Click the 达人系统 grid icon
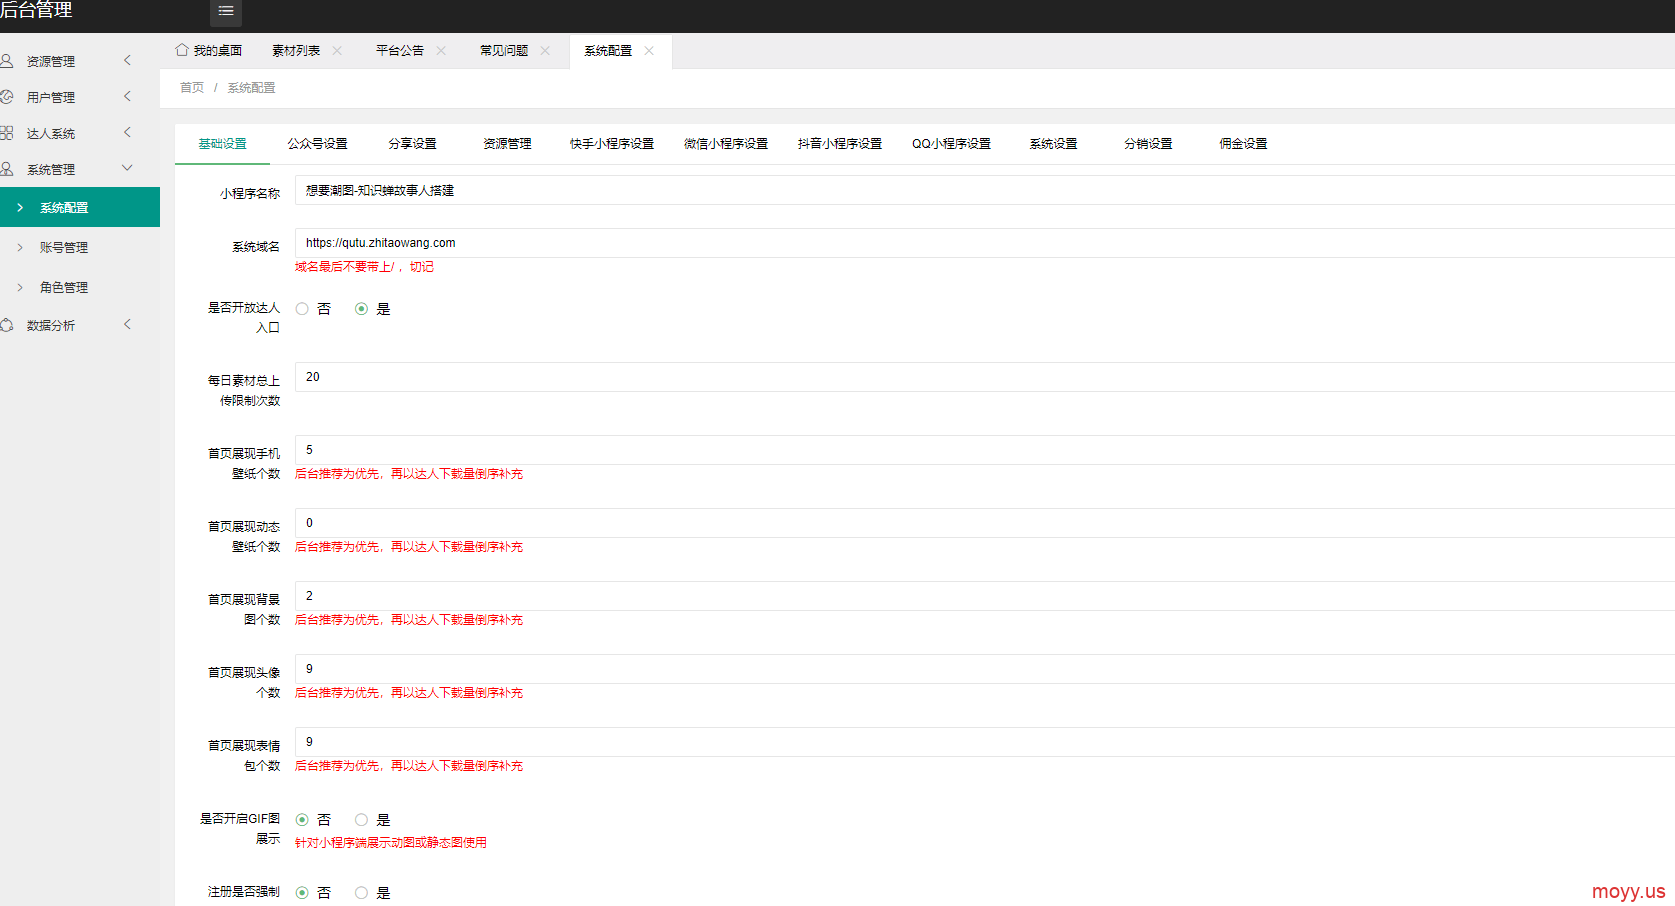The height and width of the screenshot is (906, 1675). [7, 133]
